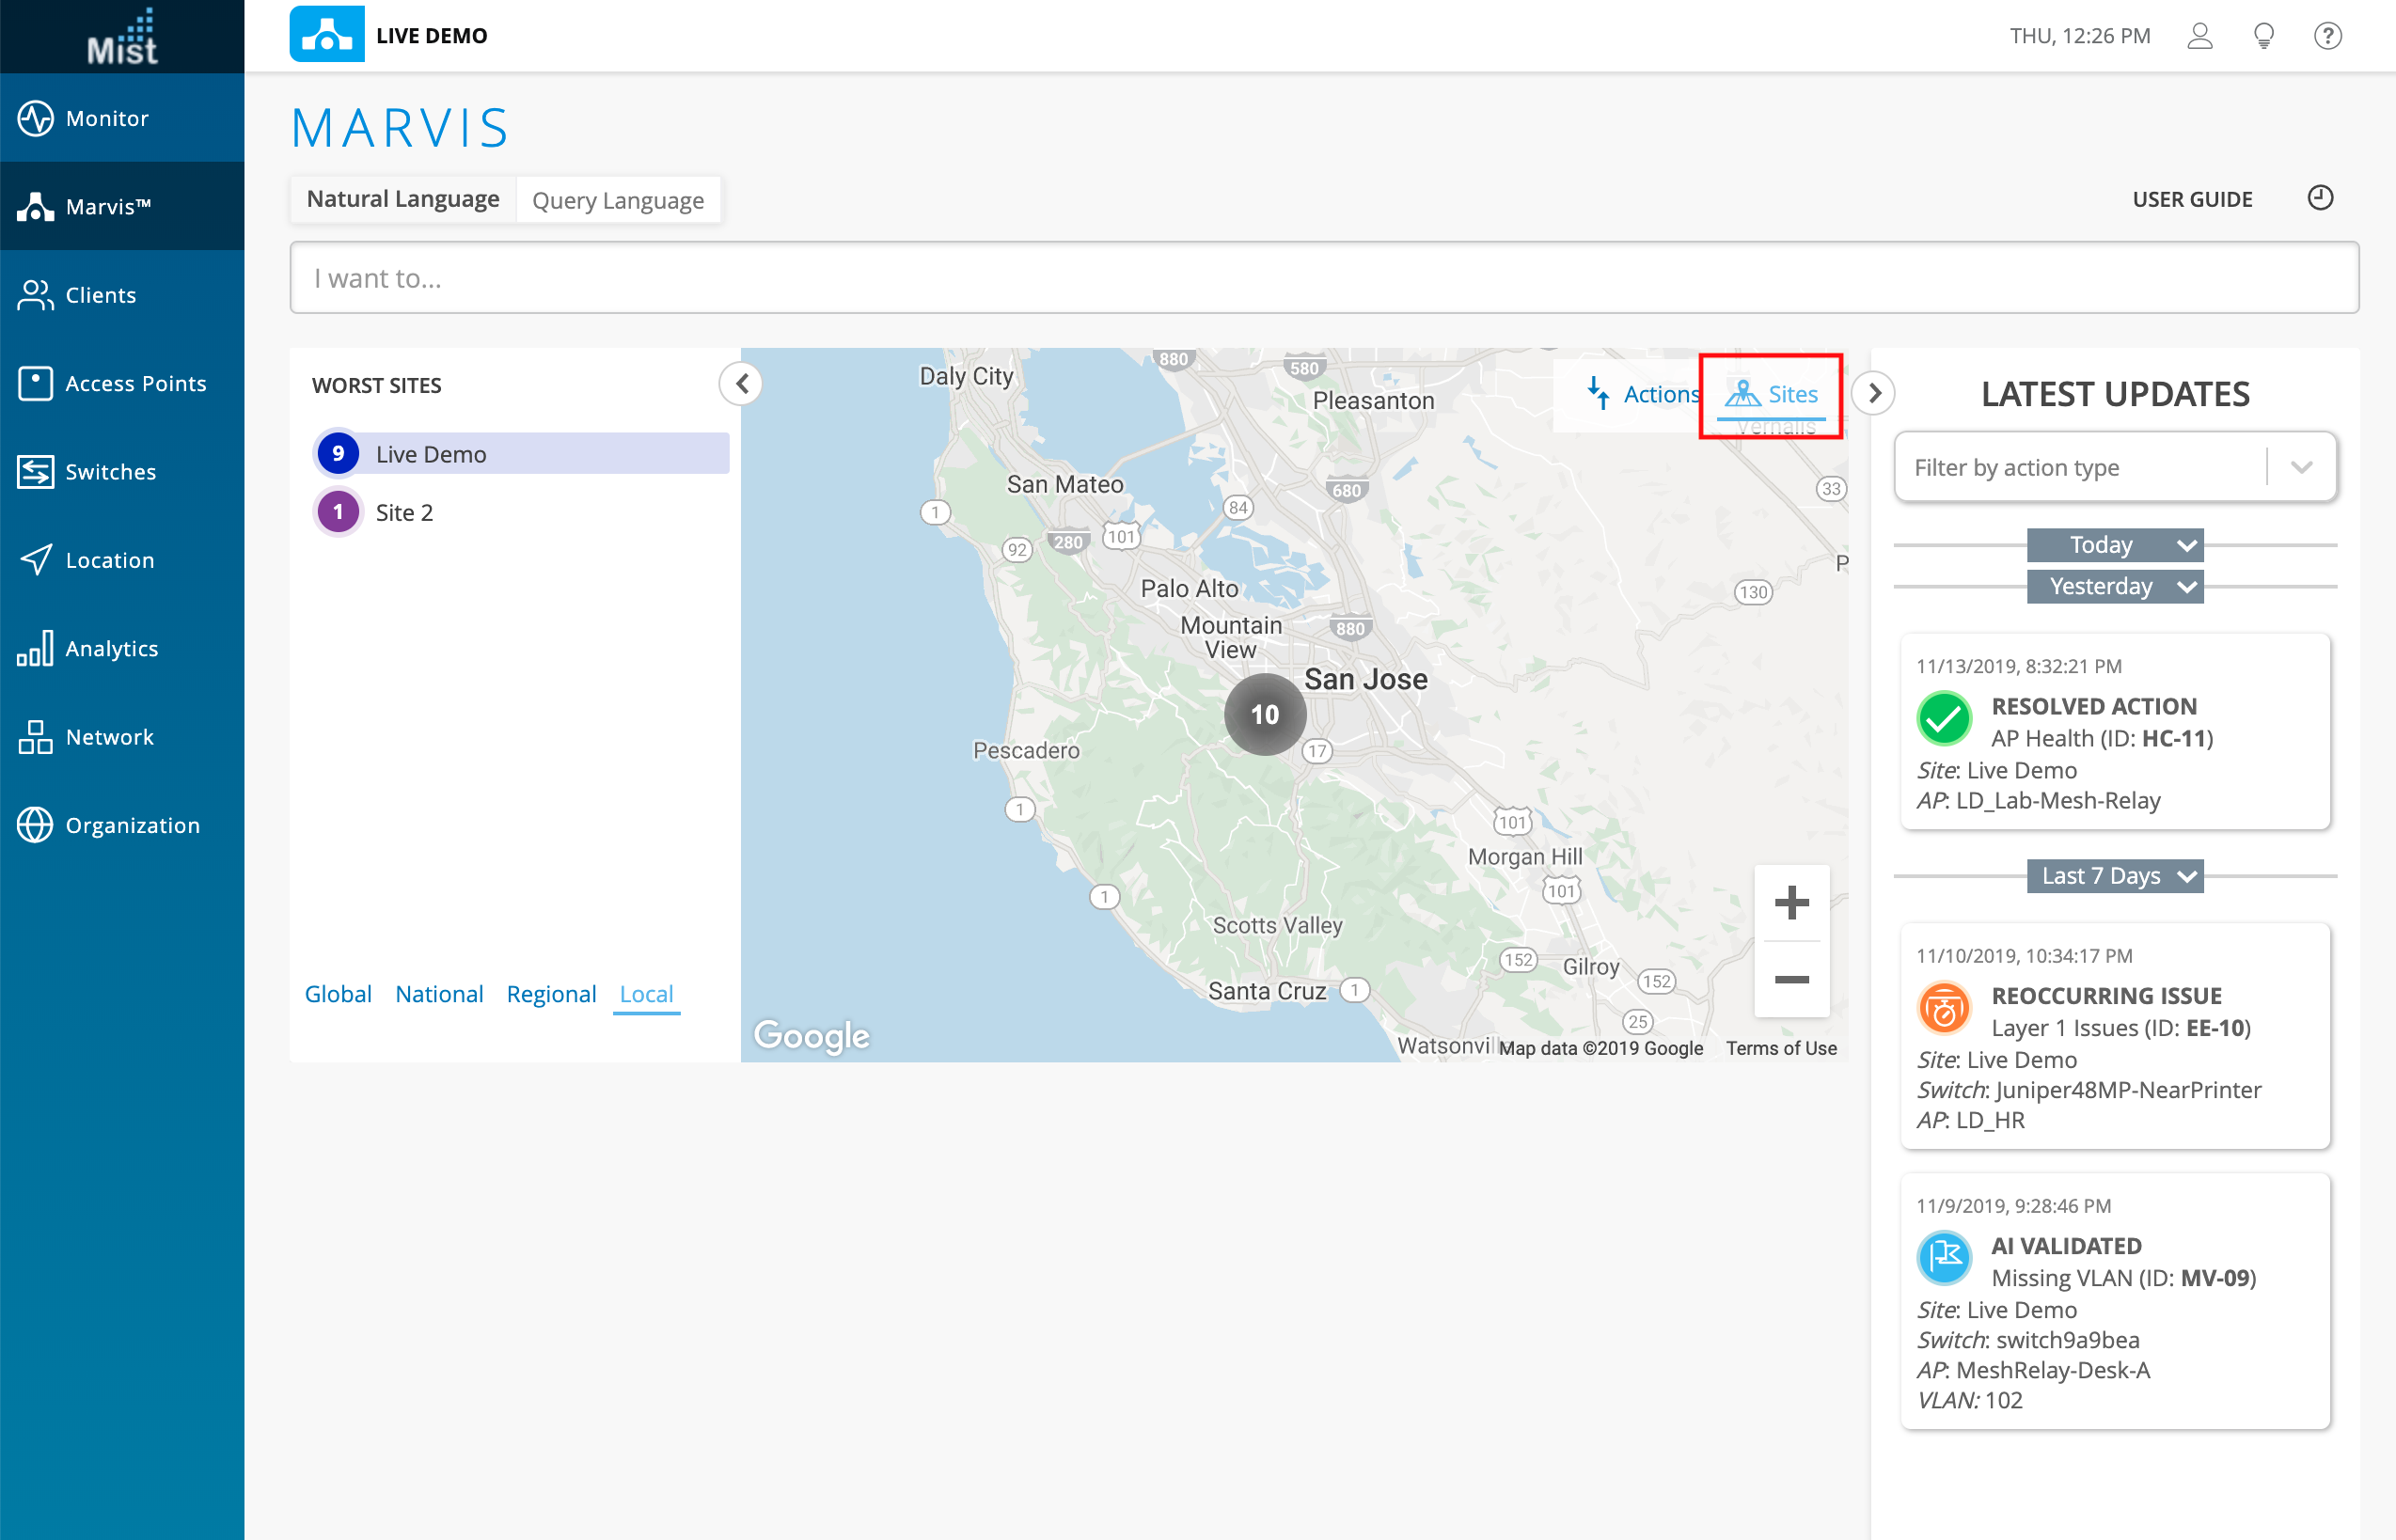Click the clock history icon near User Guide
Viewport: 2396px width, 1540px height.
pos(2320,198)
